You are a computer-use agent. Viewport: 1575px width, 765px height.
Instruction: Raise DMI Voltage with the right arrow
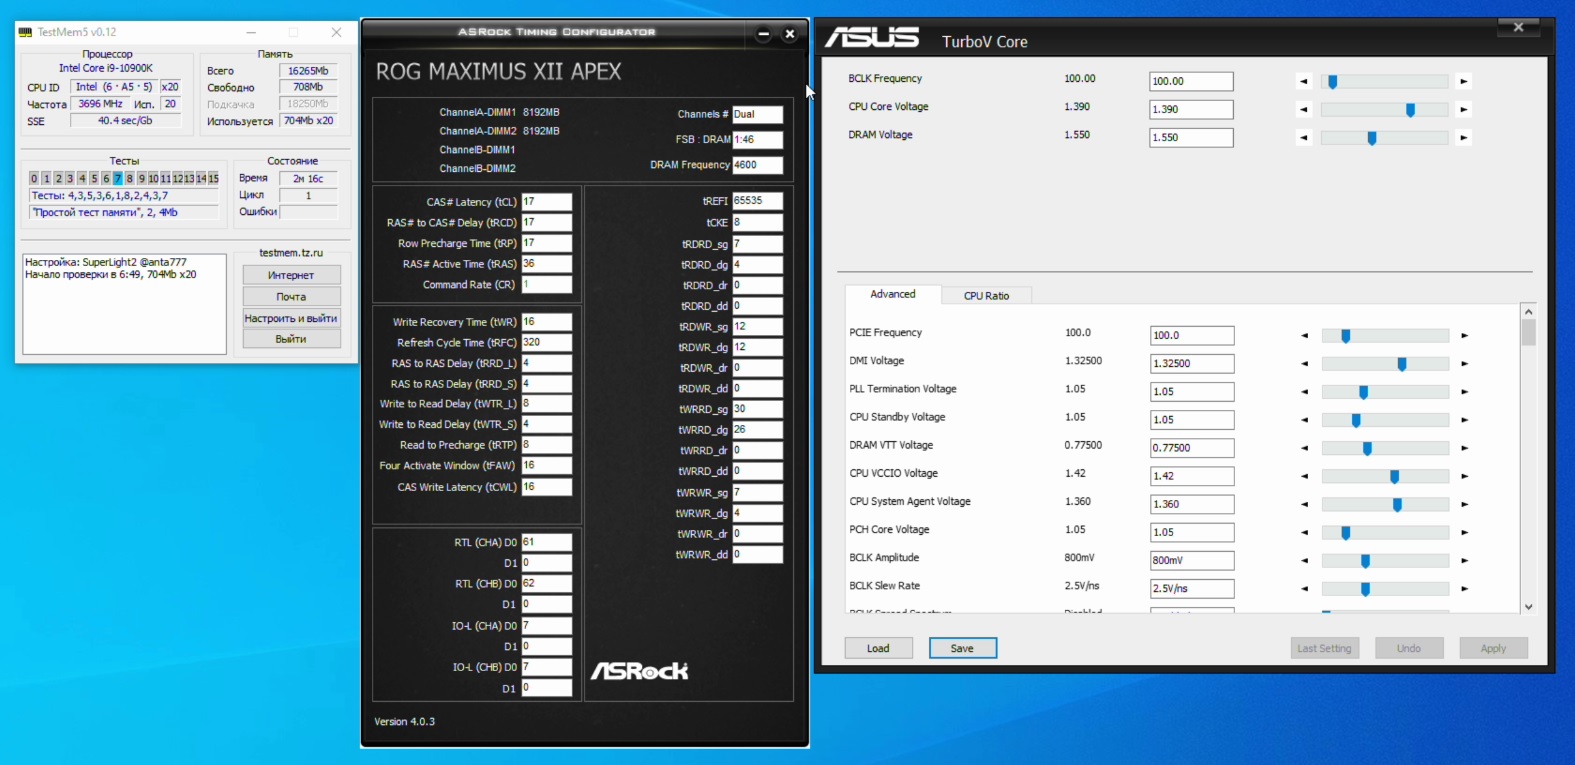click(1465, 364)
